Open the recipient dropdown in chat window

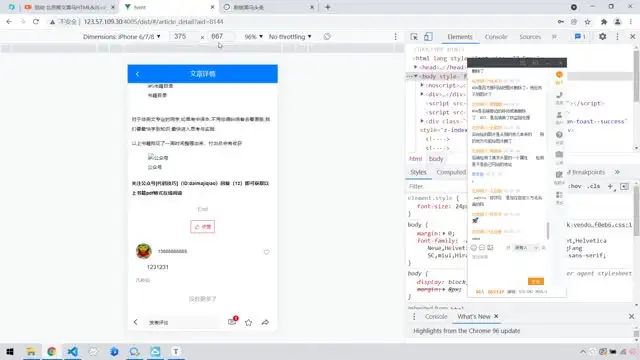(526, 248)
